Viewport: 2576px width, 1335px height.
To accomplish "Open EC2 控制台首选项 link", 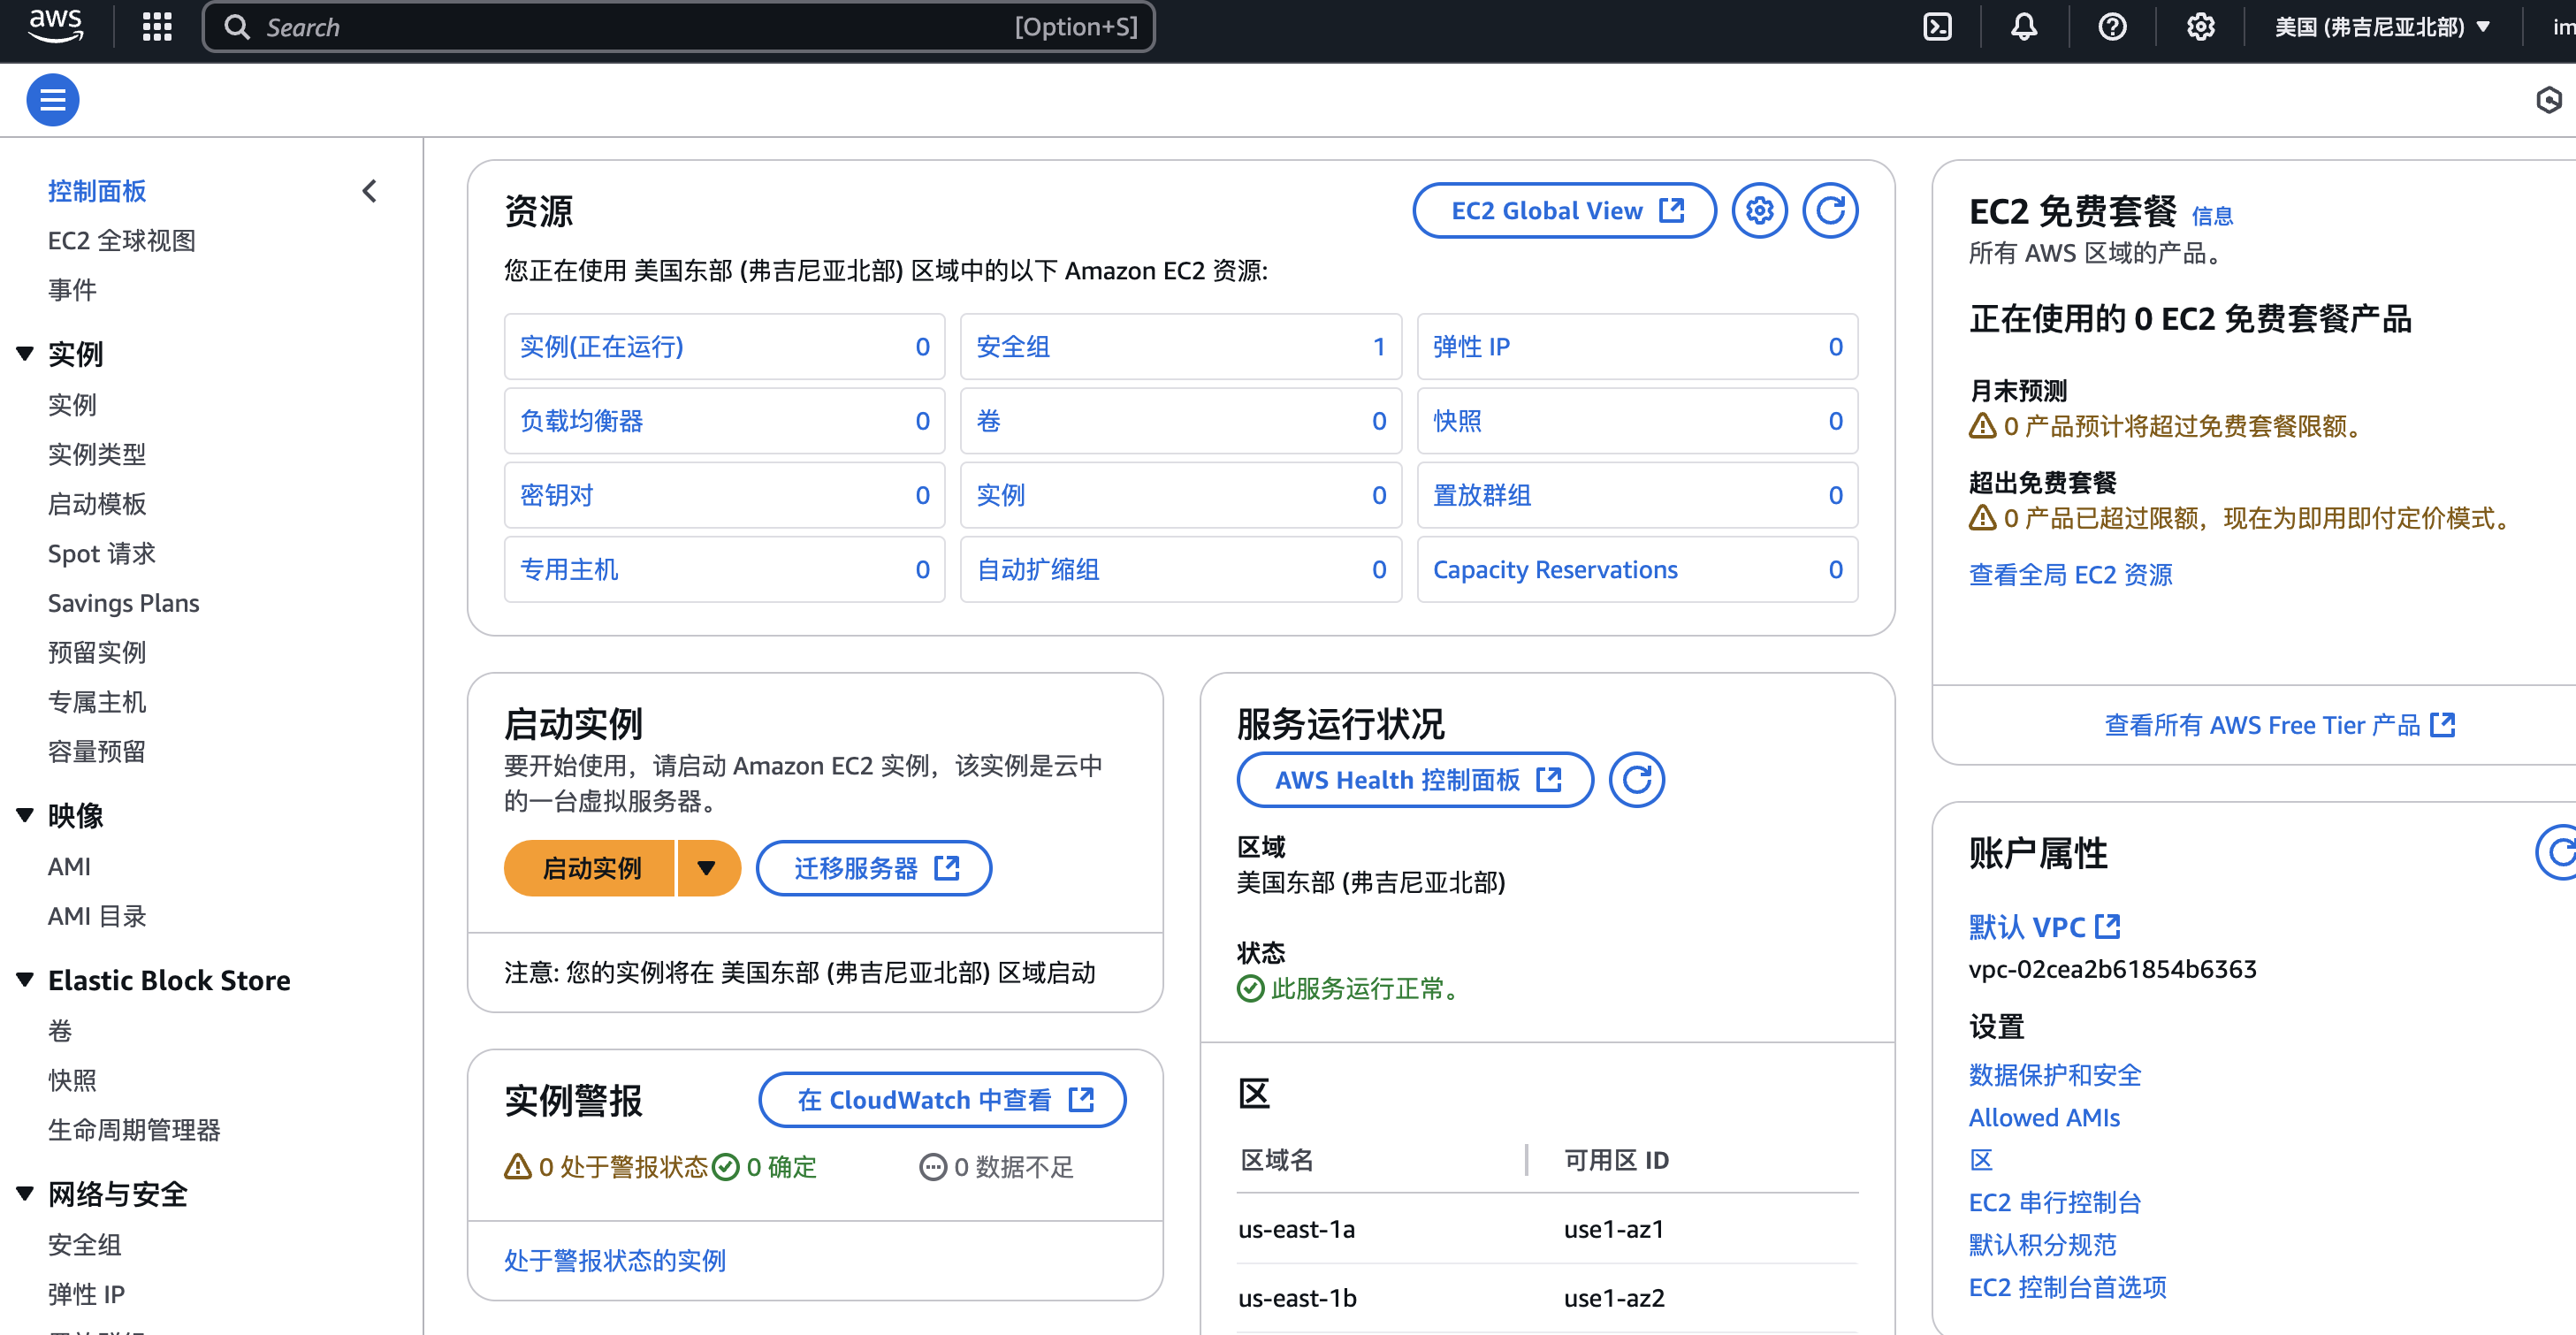I will 2067,1288.
